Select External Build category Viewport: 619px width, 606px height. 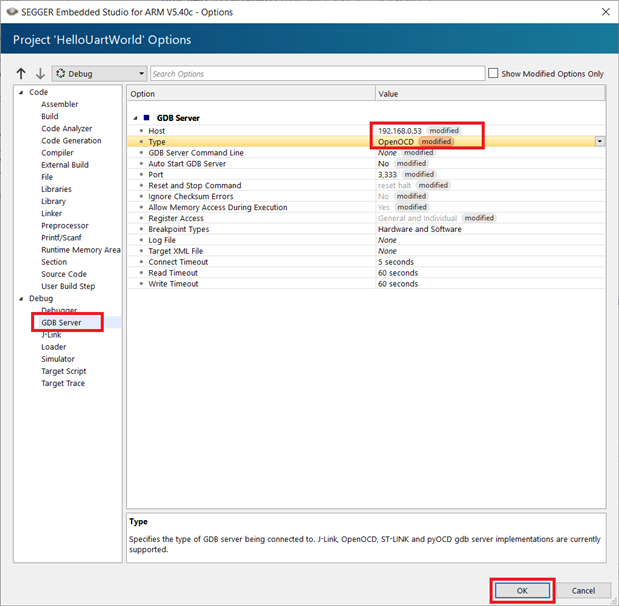65,165
